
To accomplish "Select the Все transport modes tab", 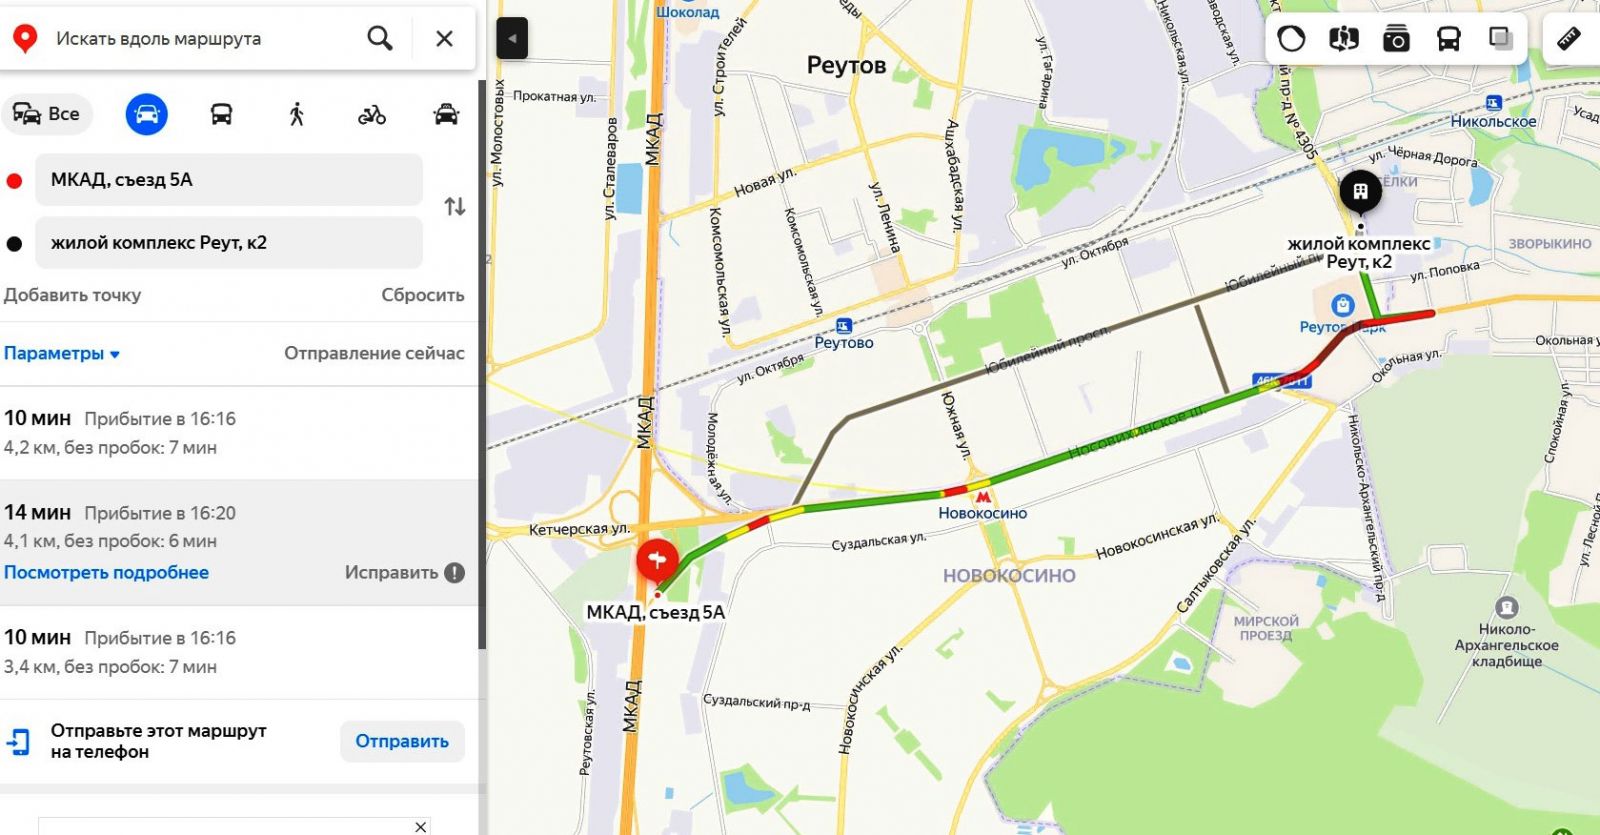I will [x=46, y=114].
